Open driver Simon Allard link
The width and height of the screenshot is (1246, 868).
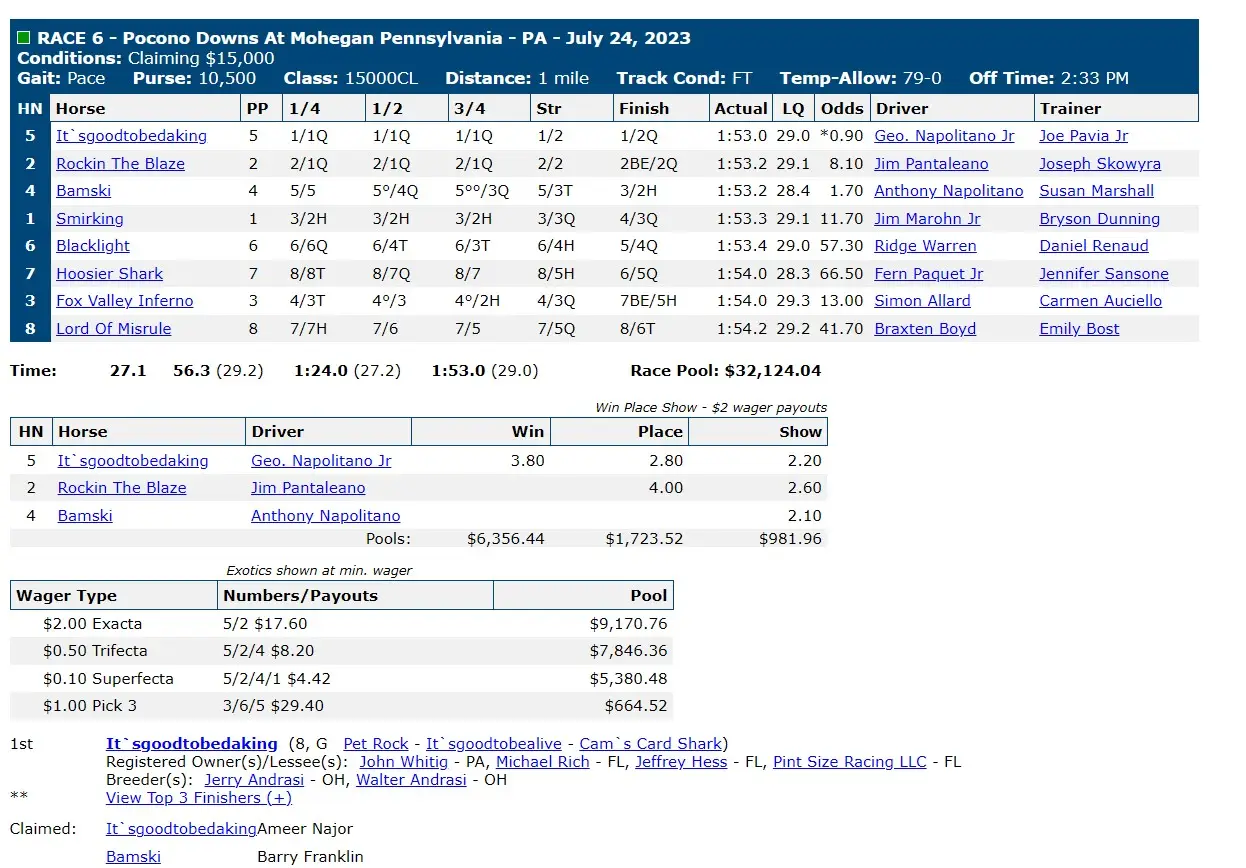pos(924,301)
